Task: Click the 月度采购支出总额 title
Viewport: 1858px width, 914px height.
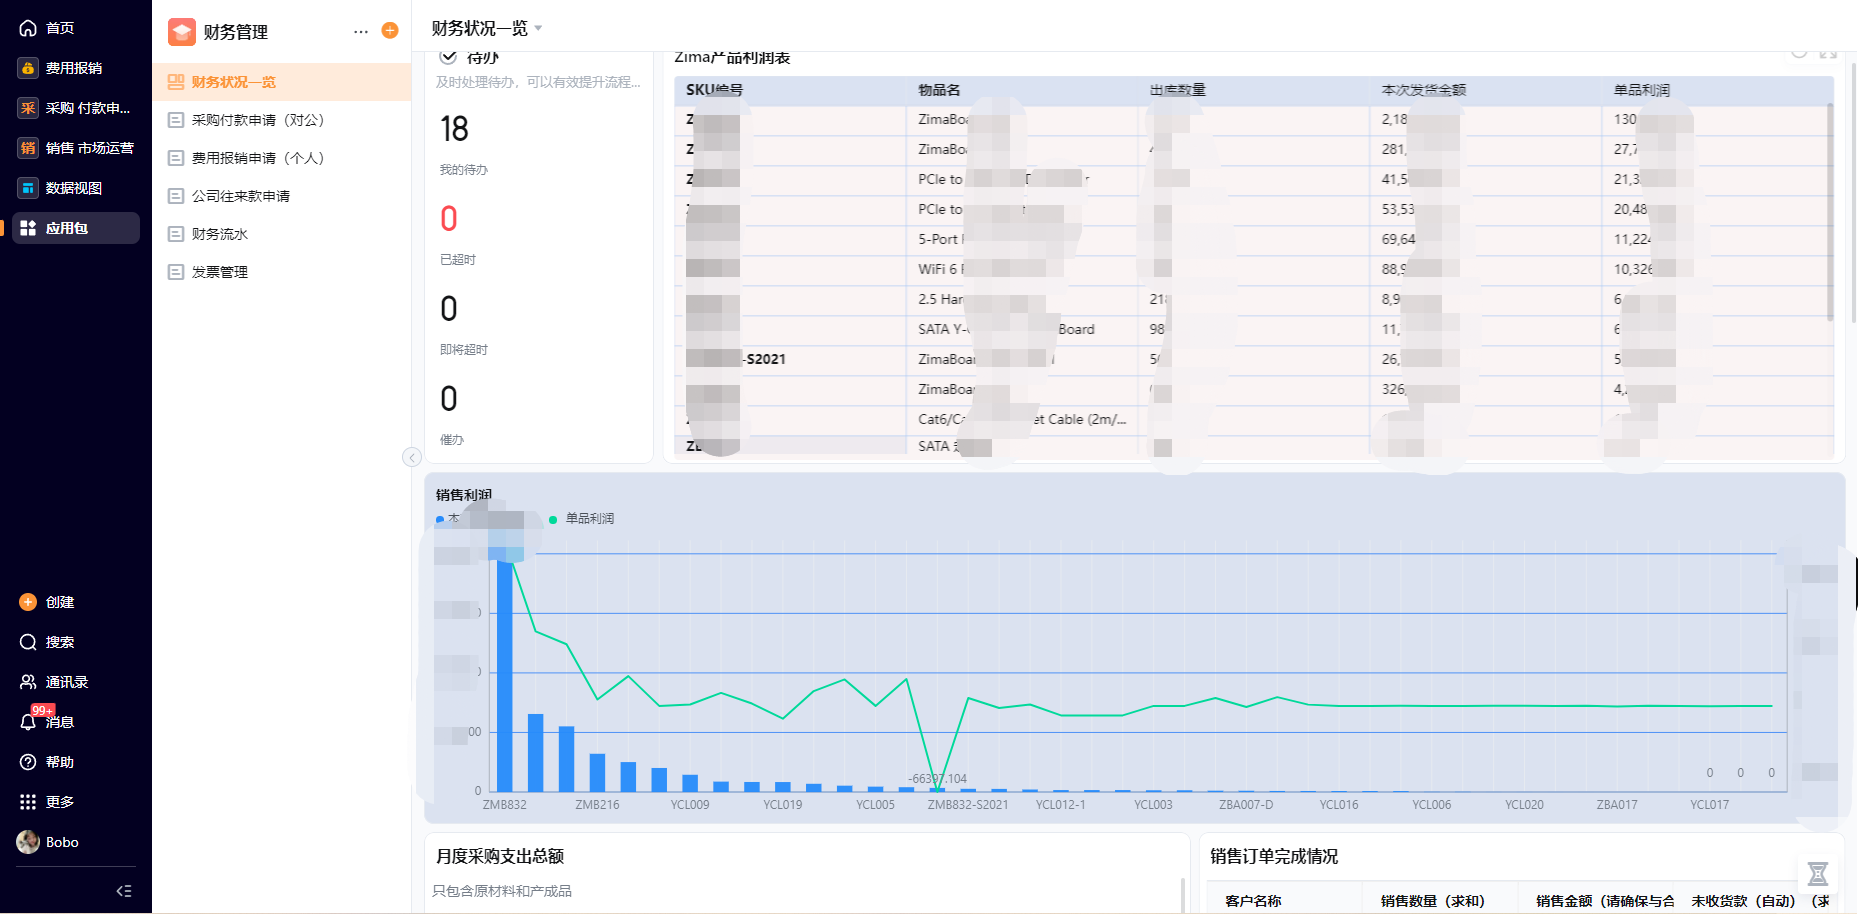Action: point(500,856)
